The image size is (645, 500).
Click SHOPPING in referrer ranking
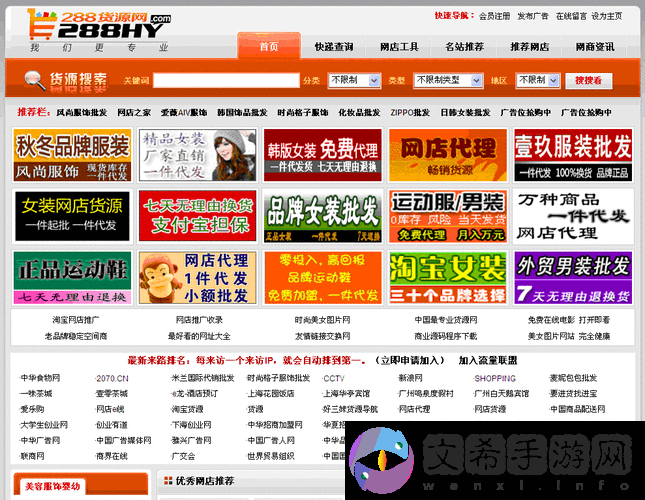click(495, 378)
